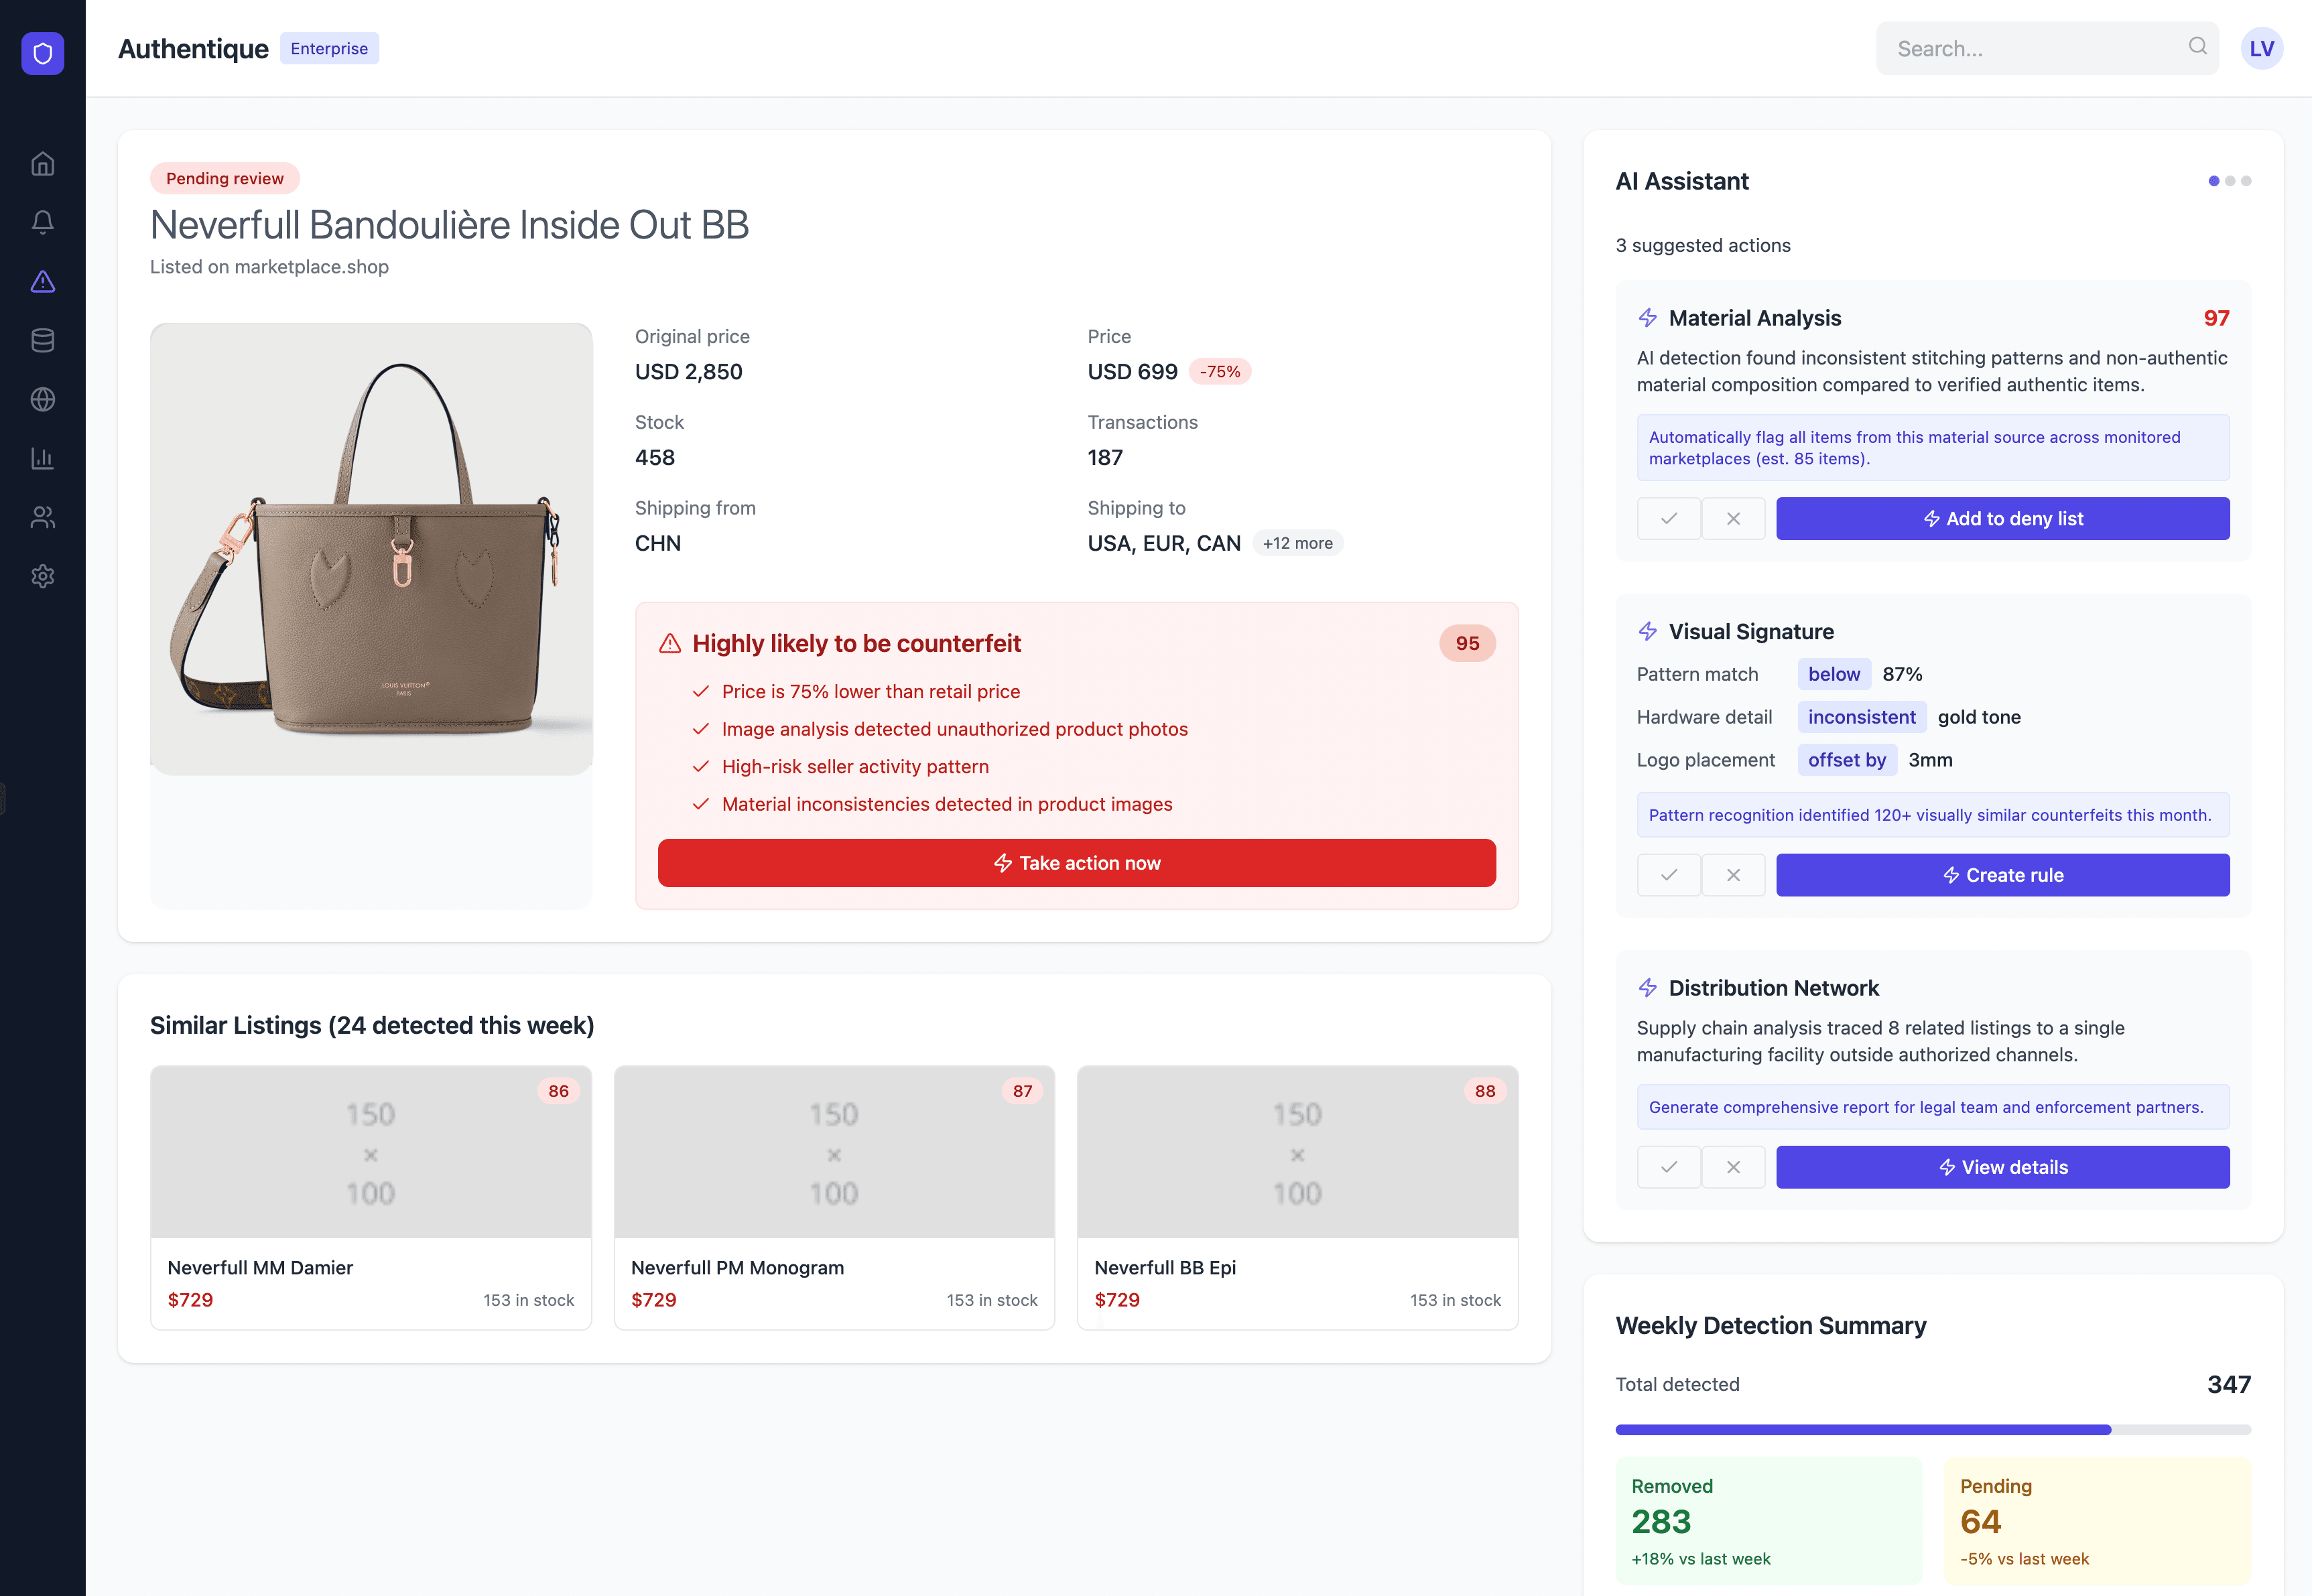Click the 'offset by' logo placement tag
The height and width of the screenshot is (1596, 2312).
tap(1847, 760)
